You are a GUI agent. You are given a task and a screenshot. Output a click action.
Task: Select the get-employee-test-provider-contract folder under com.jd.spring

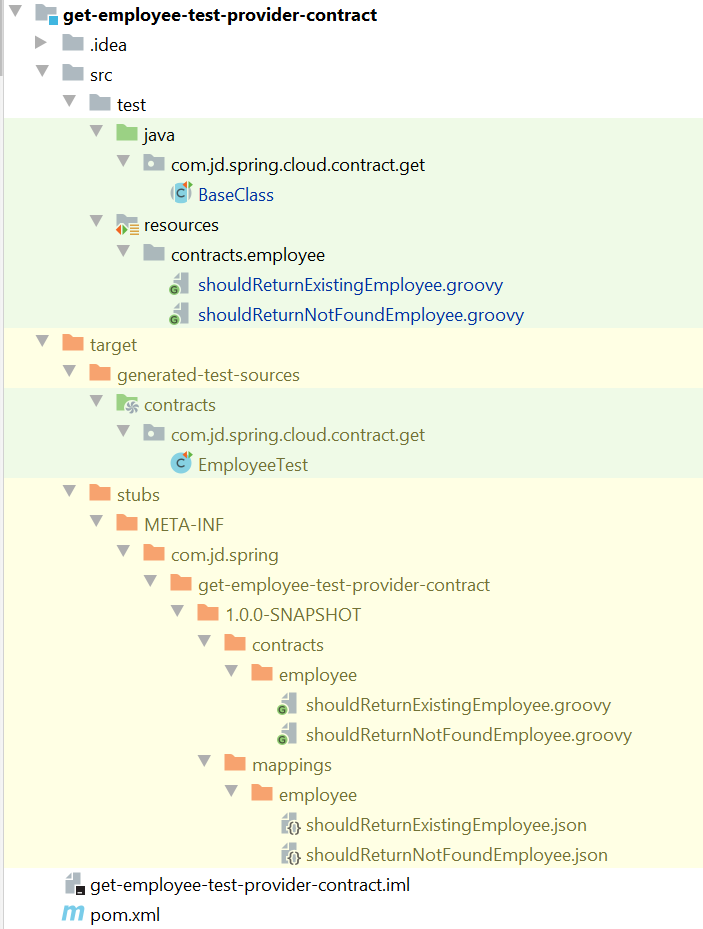click(344, 585)
